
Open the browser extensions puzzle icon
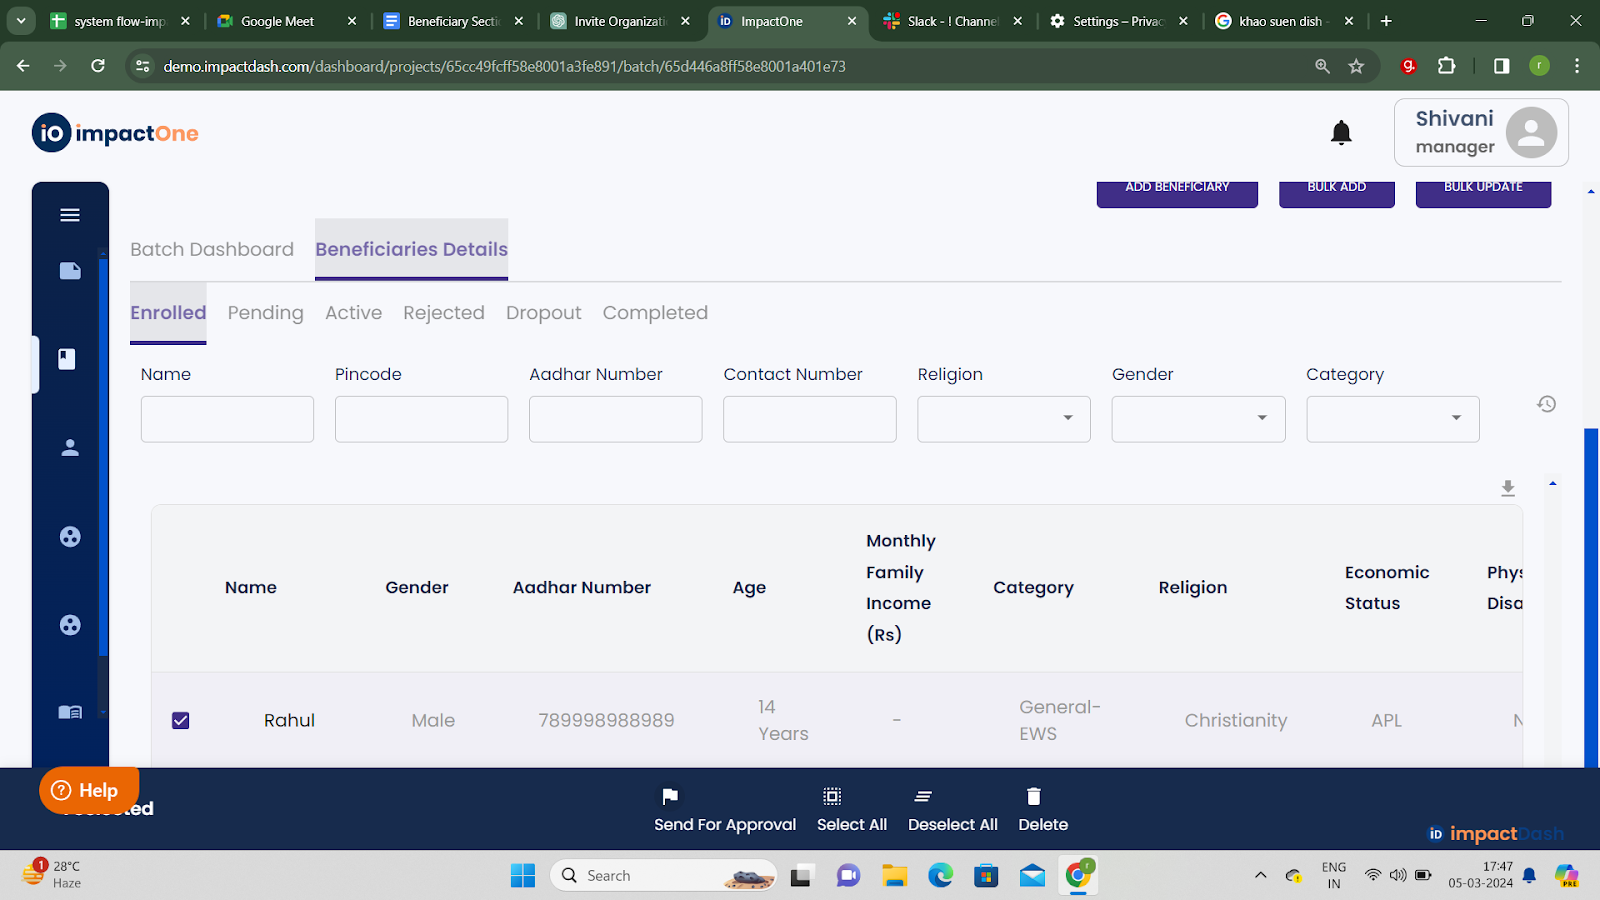click(x=1446, y=66)
